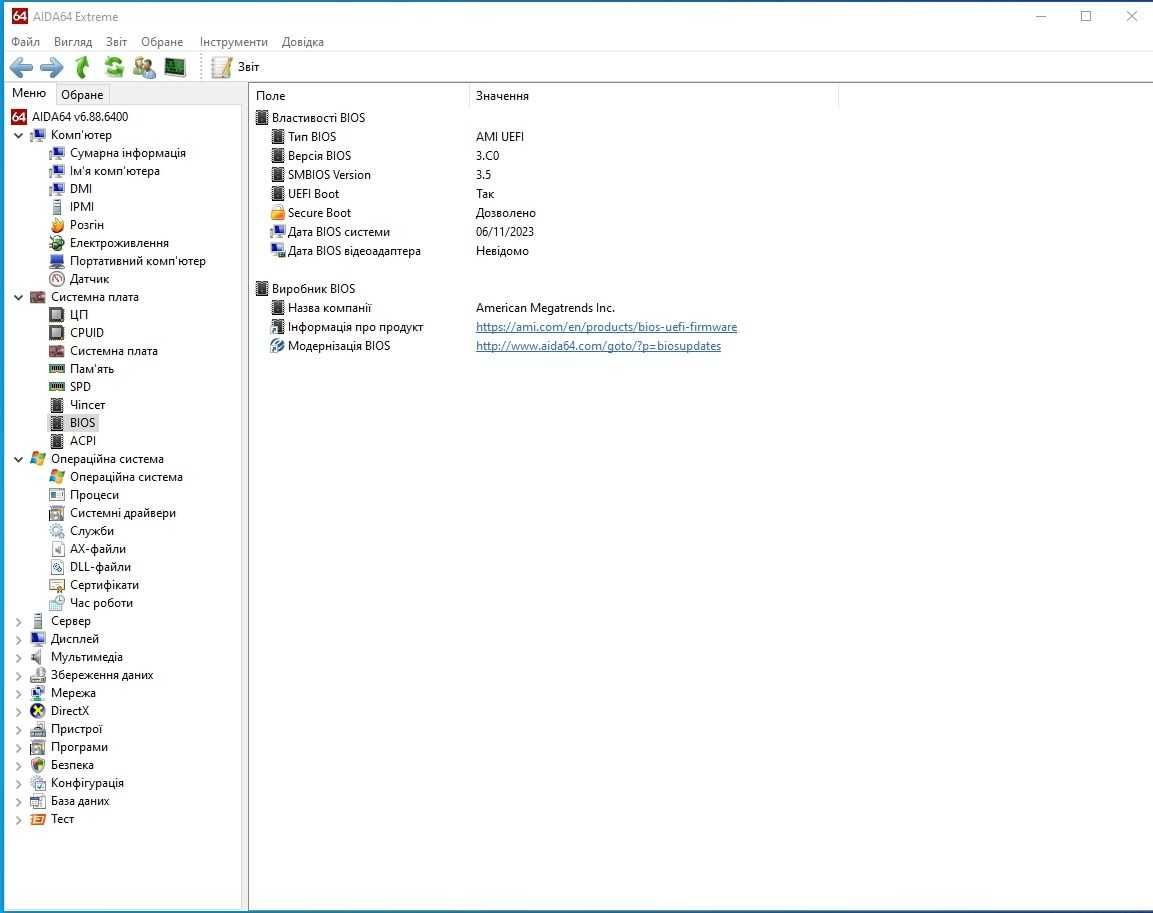Expand the Пристрої tree node
The width and height of the screenshot is (1153, 913).
(x=18, y=730)
